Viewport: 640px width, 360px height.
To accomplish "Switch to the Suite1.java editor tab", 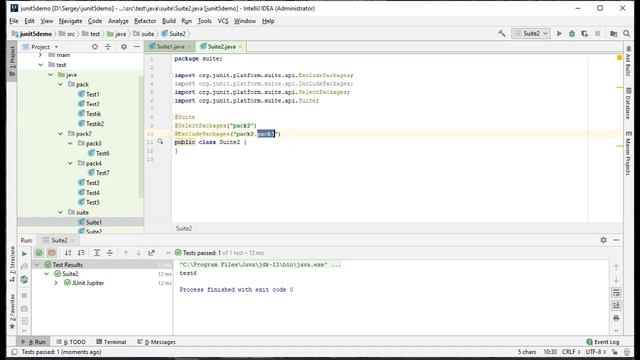I will point(169,47).
